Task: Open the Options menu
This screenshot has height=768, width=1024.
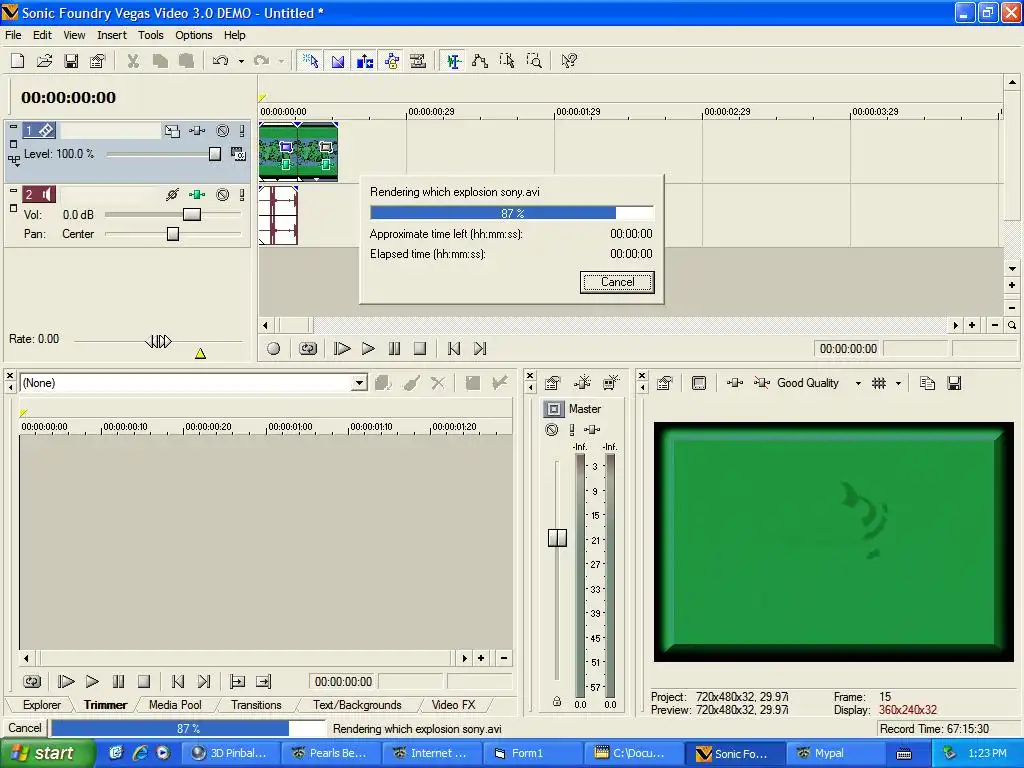Action: coord(193,35)
